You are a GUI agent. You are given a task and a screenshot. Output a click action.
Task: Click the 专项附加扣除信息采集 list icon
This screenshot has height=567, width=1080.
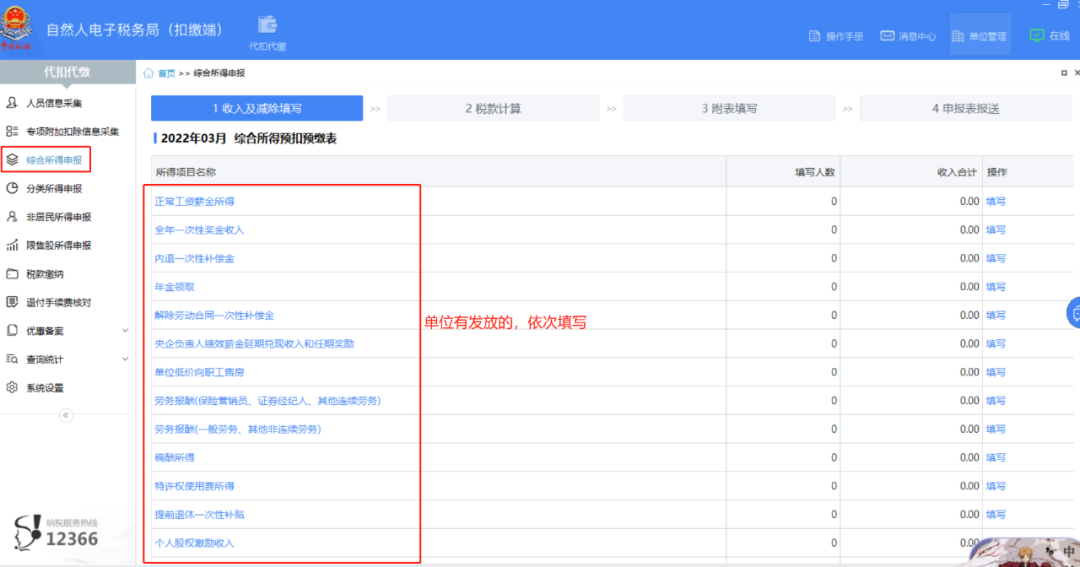pos(12,131)
